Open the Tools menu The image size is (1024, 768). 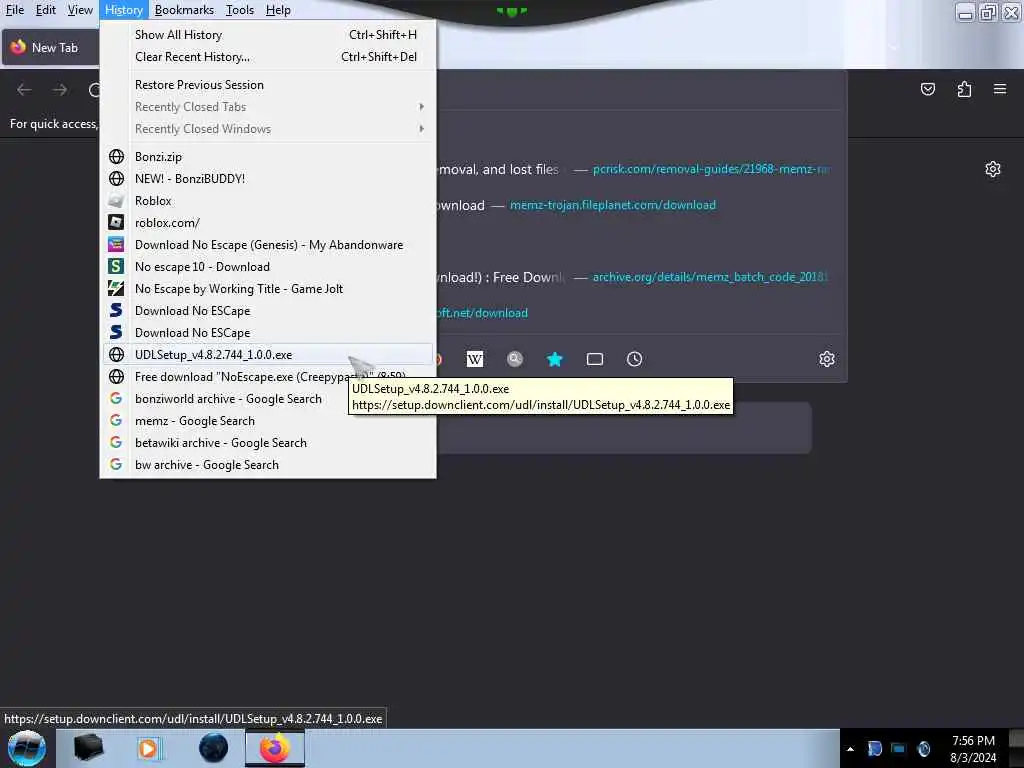click(240, 10)
